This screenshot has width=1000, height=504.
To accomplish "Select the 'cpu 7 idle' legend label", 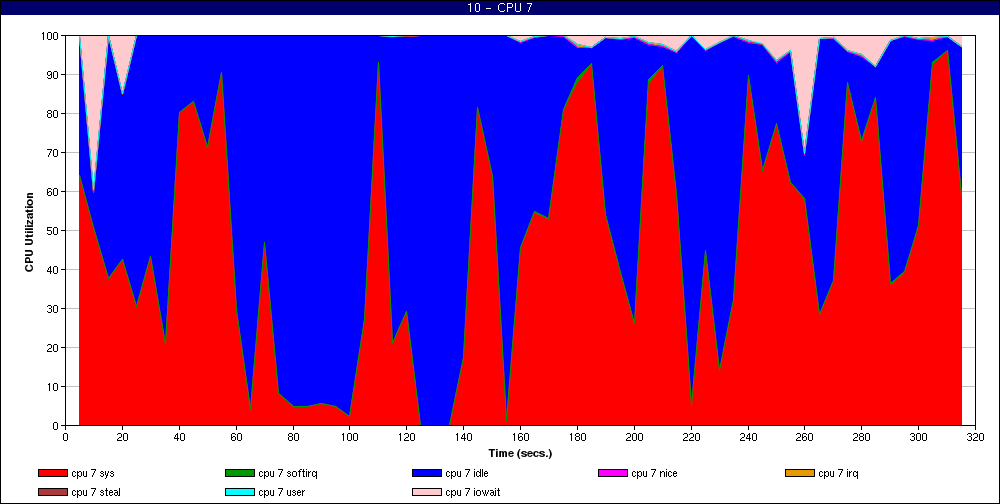I will pos(467,473).
